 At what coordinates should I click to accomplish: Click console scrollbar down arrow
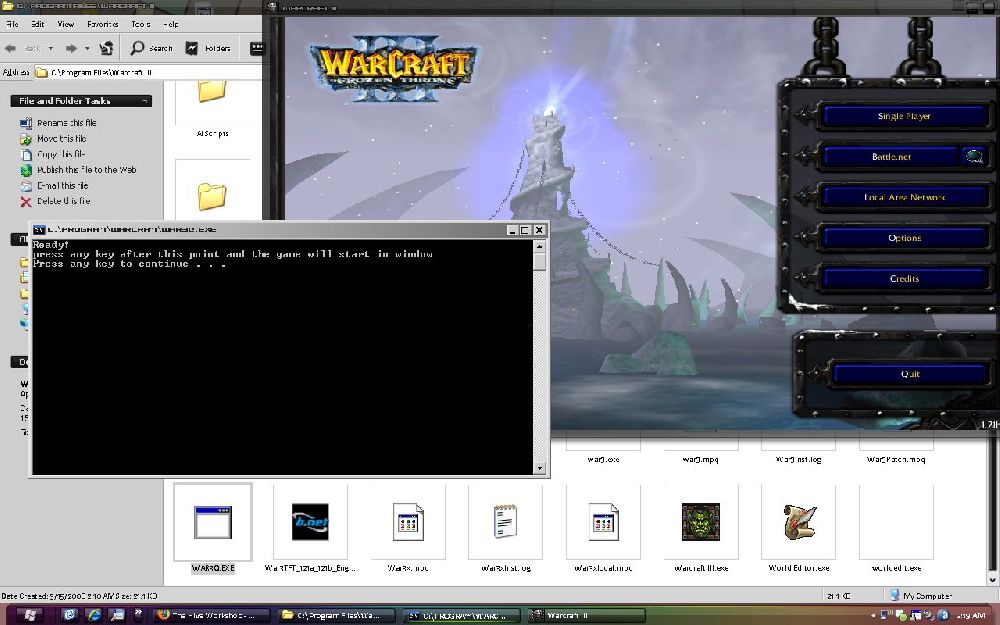tap(540, 468)
